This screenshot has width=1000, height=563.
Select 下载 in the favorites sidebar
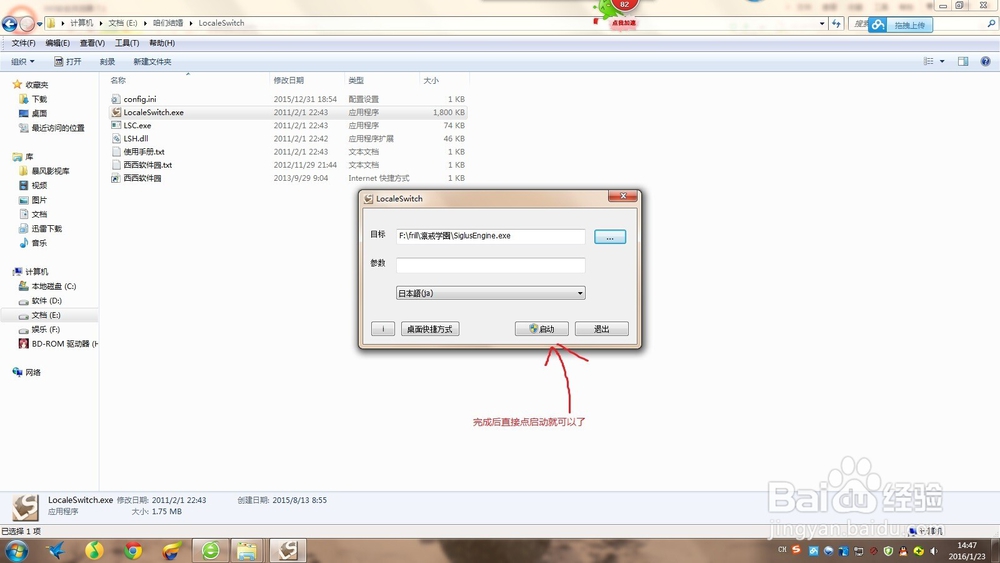(x=39, y=99)
